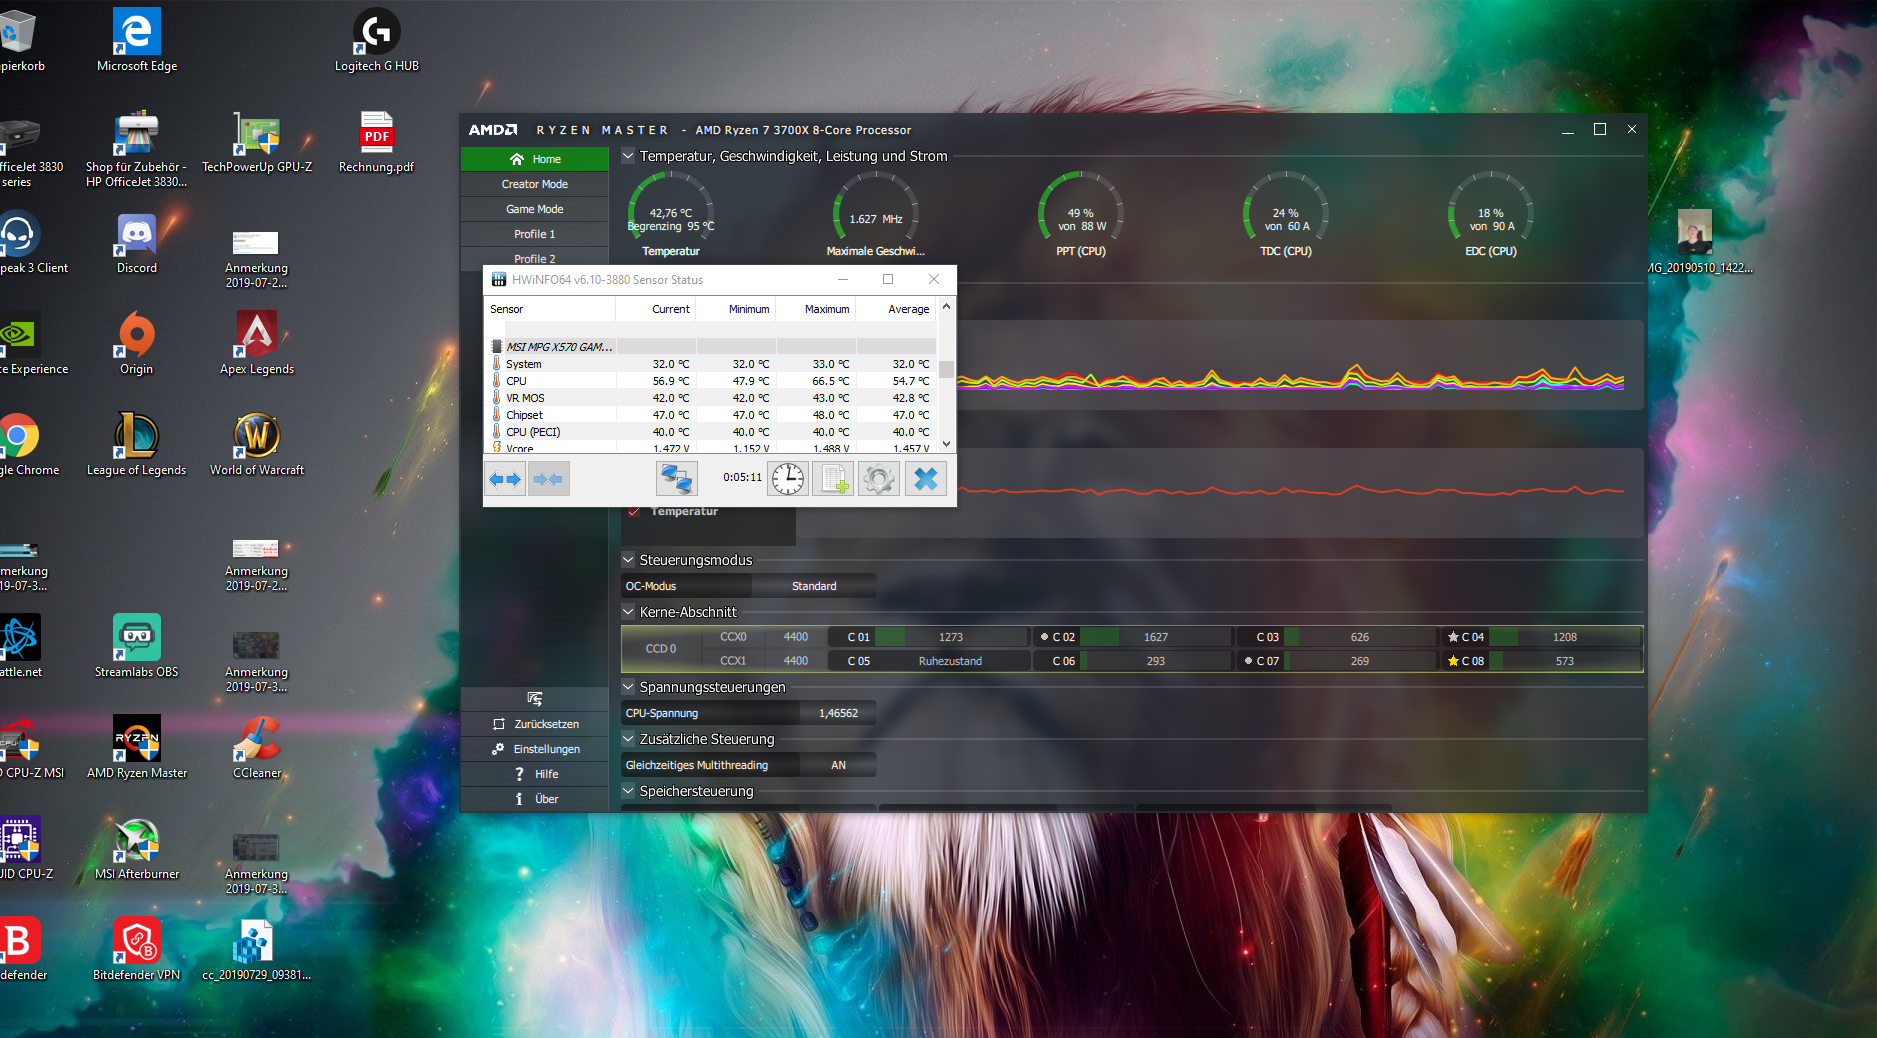This screenshot has width=1877, height=1038.
Task: Collapse the Kerne-Abschnitt section
Action: pos(628,612)
